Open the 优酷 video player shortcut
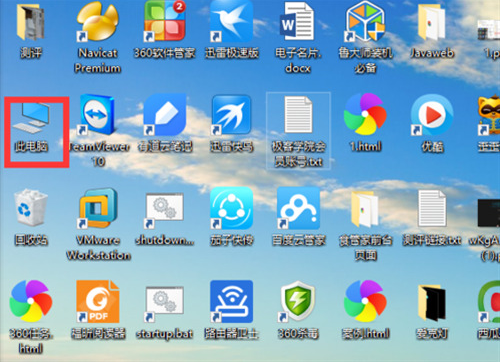Screen dimensions: 501x362 point(432,115)
